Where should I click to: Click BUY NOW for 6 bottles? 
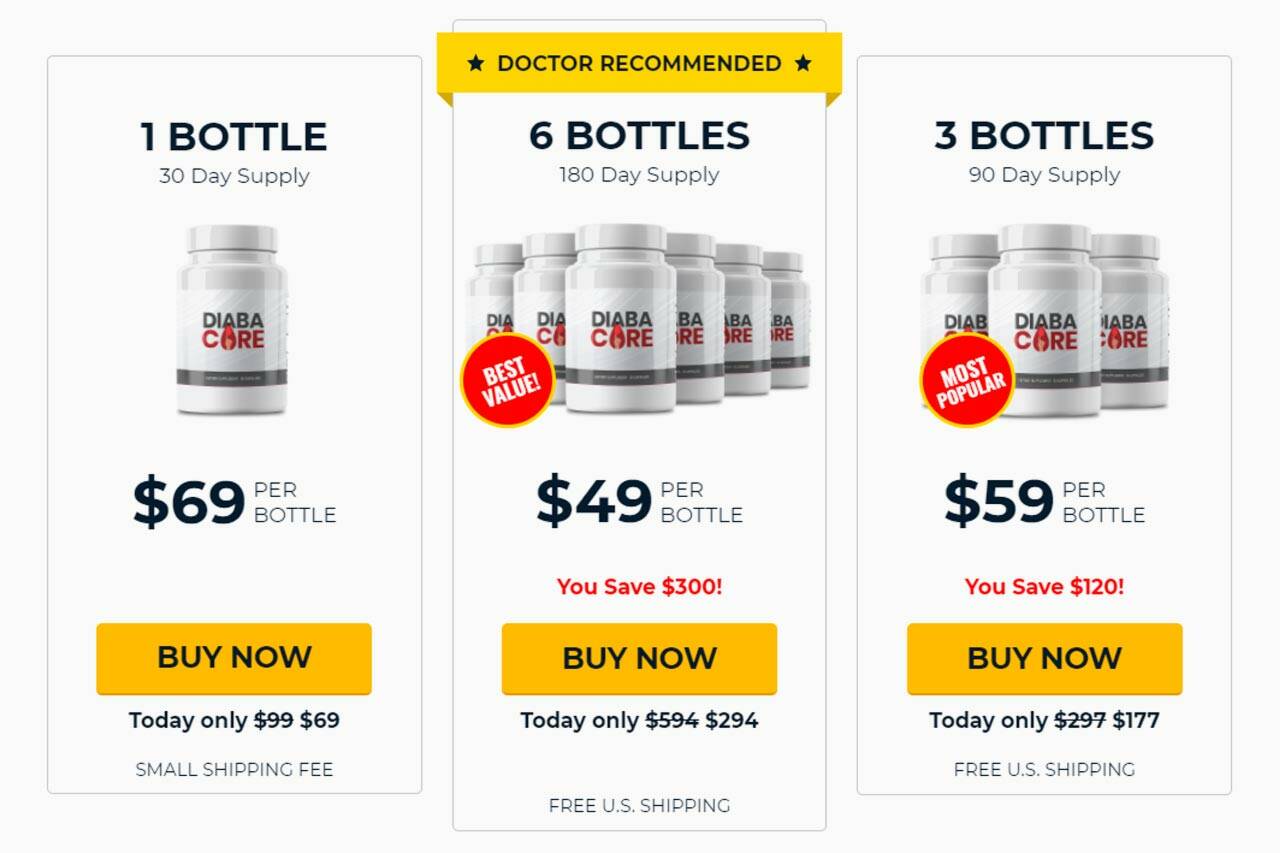click(639, 658)
